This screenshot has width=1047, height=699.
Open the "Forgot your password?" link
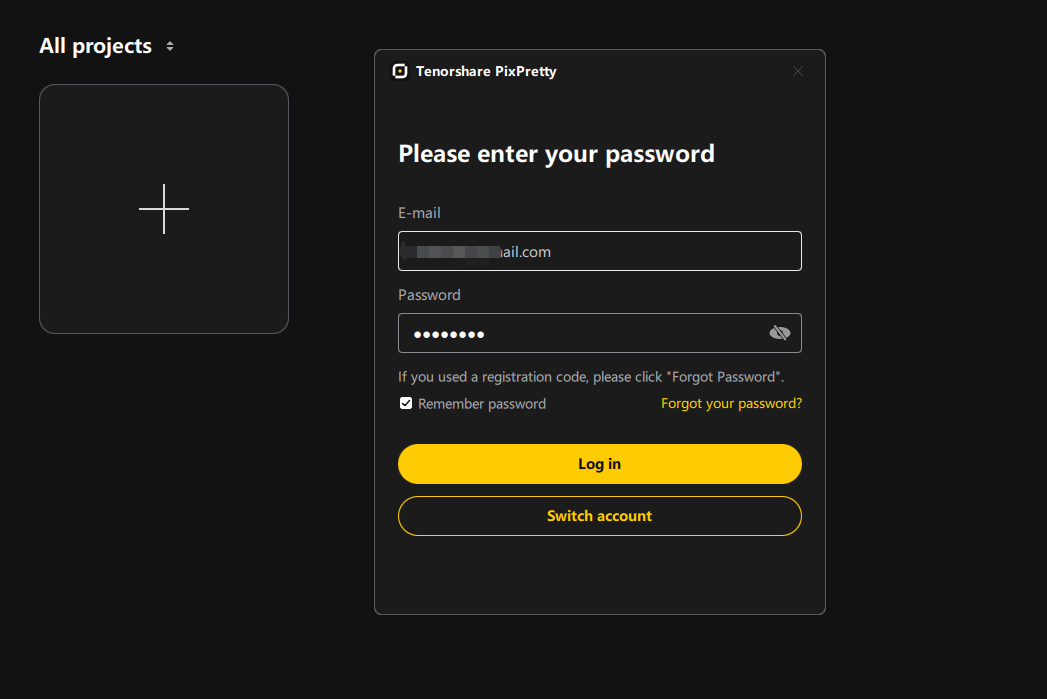pos(731,404)
